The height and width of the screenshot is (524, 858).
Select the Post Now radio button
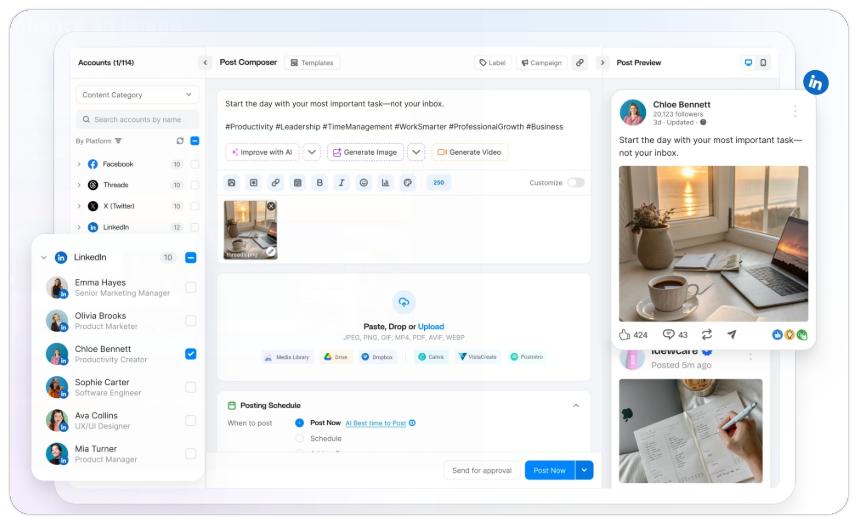click(299, 423)
